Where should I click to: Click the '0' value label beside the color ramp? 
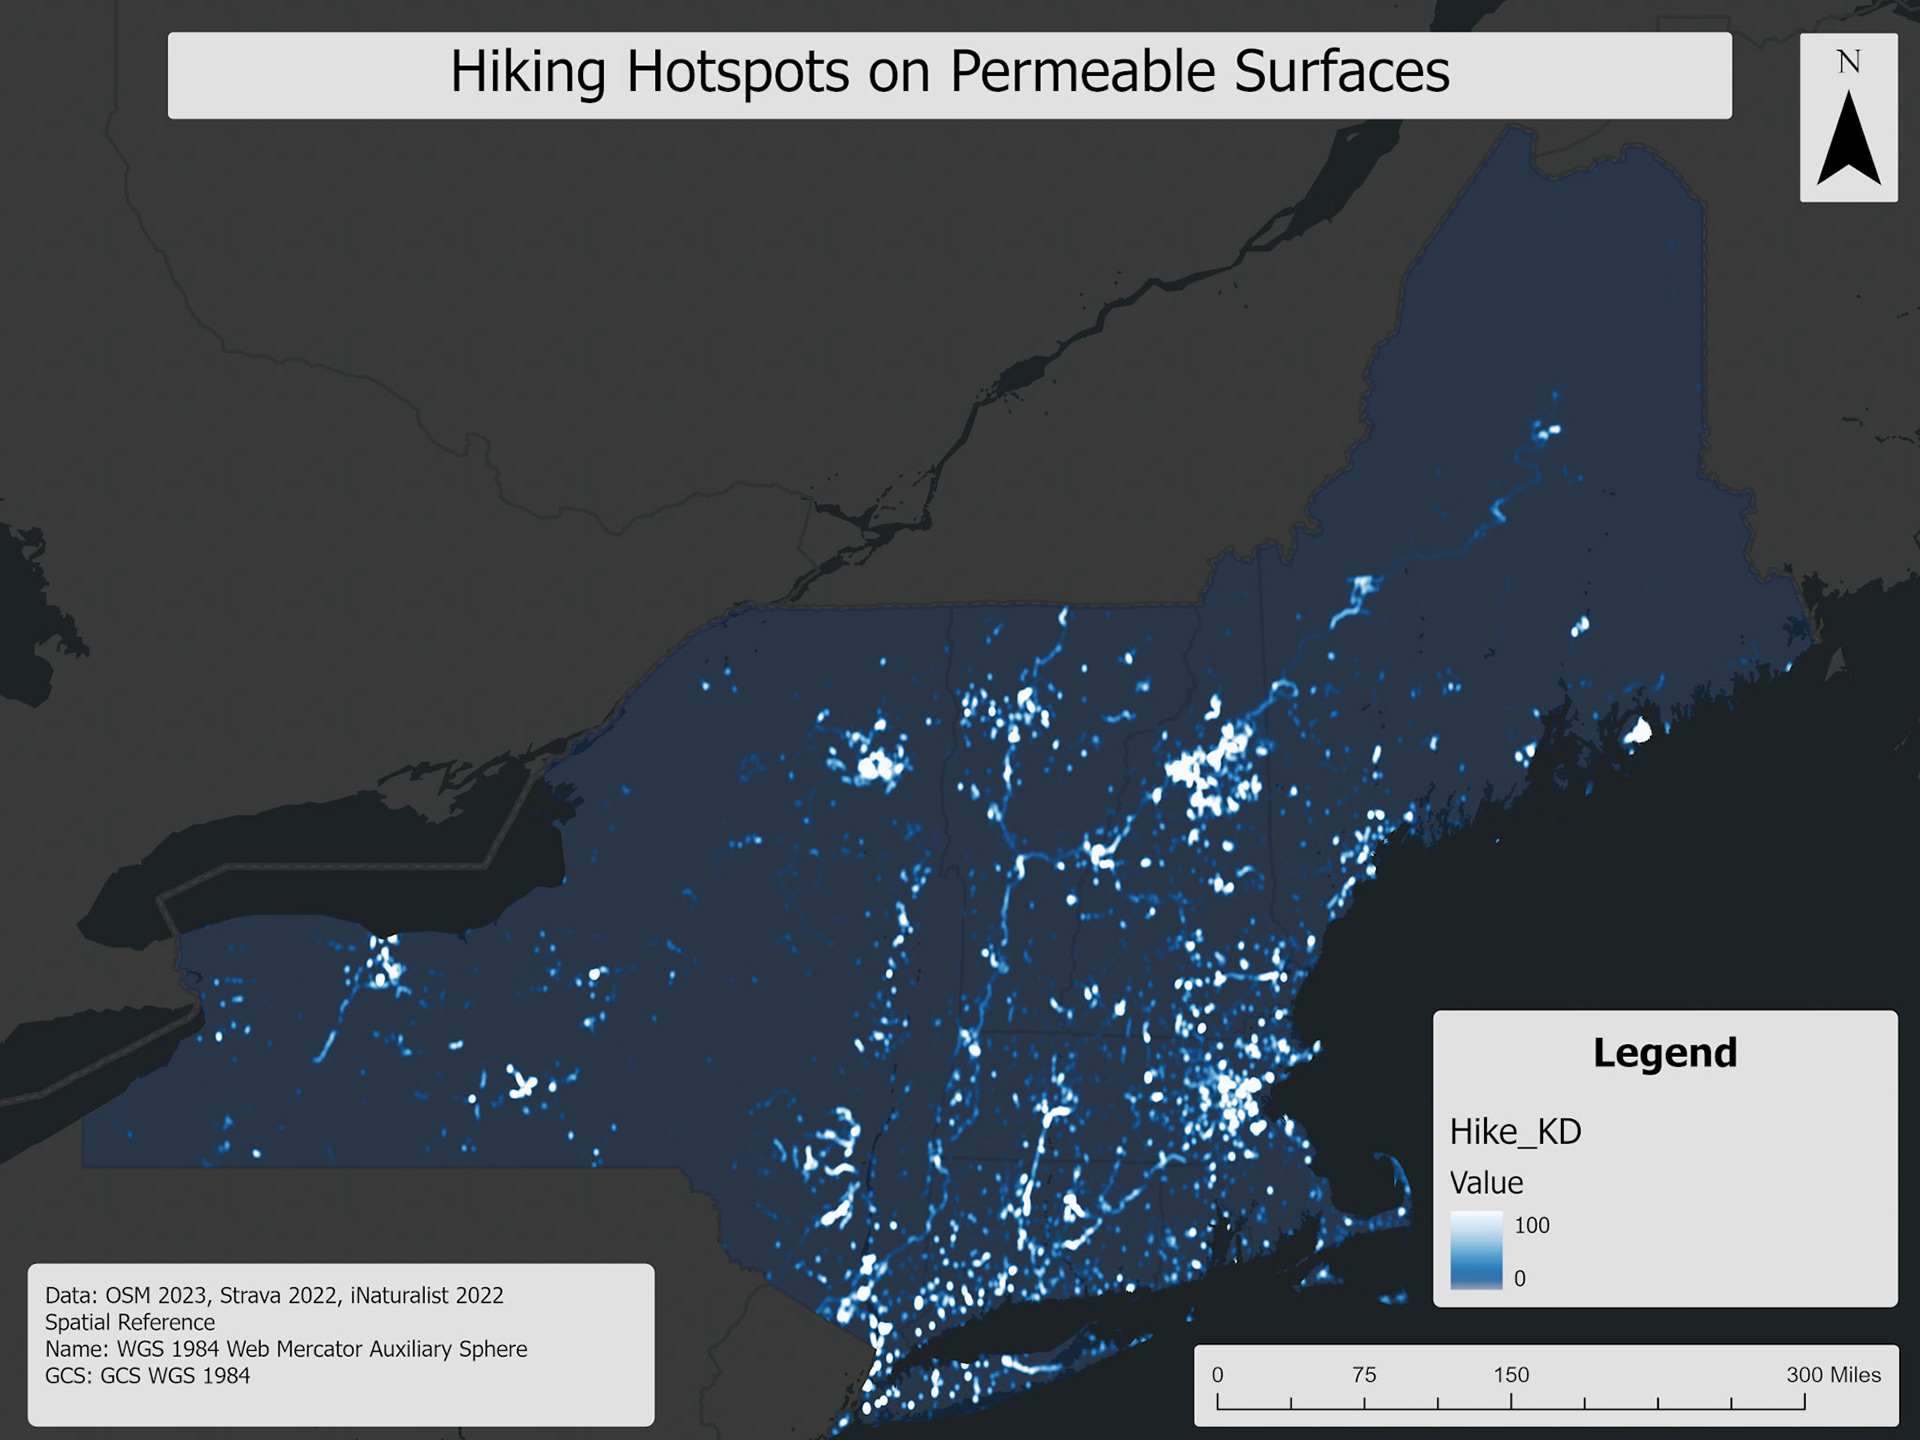[1520, 1279]
